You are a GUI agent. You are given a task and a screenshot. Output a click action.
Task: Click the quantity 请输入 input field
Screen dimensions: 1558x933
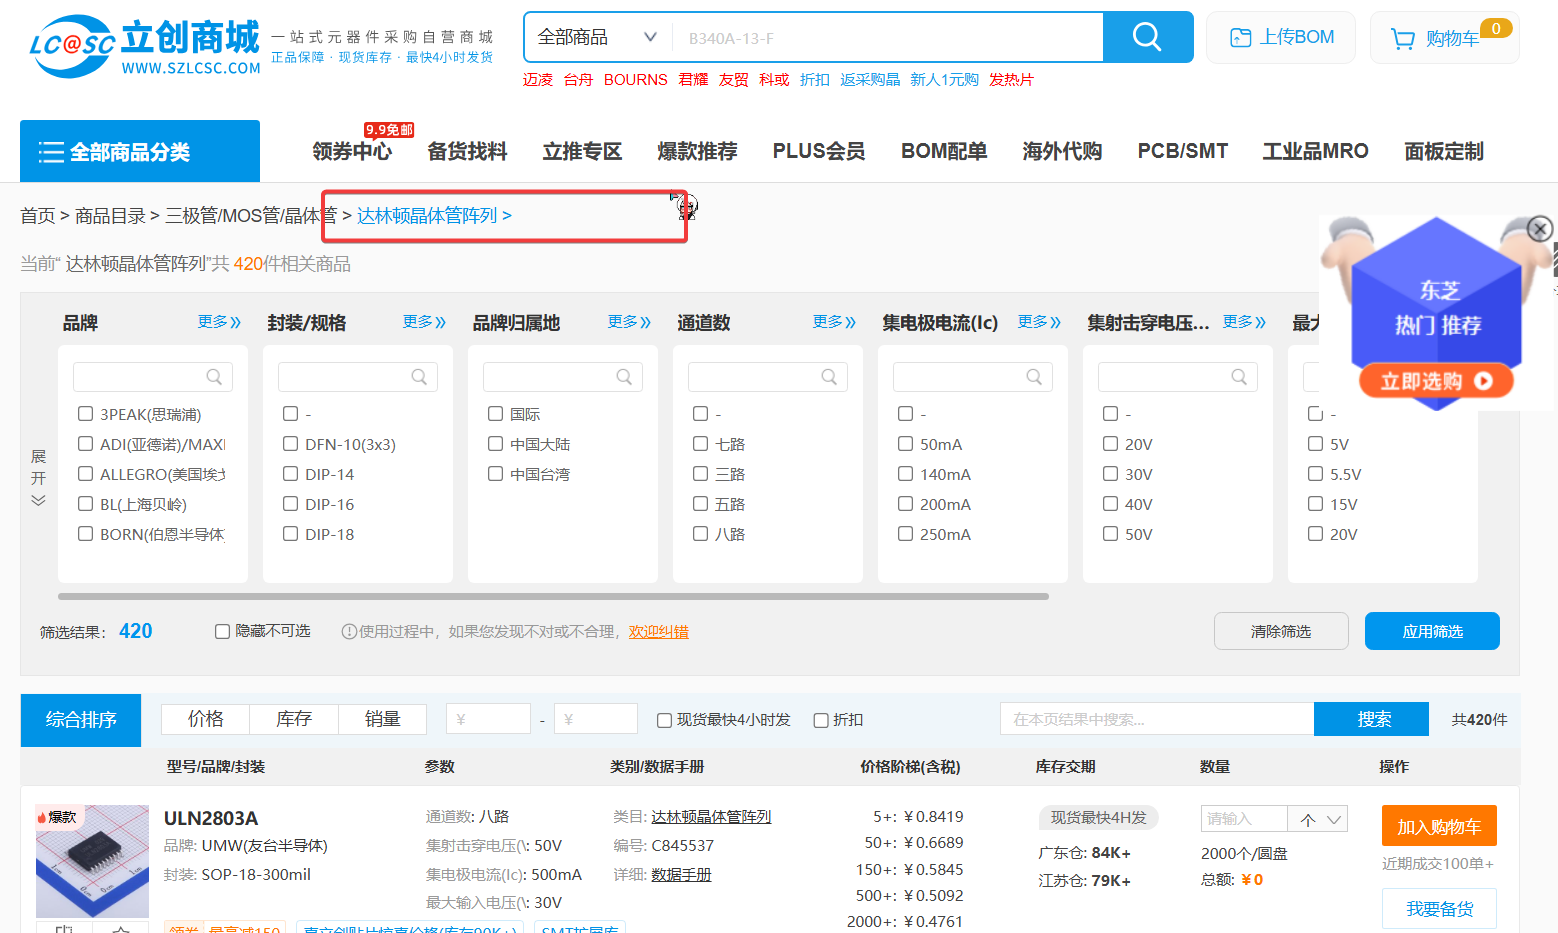(1244, 819)
